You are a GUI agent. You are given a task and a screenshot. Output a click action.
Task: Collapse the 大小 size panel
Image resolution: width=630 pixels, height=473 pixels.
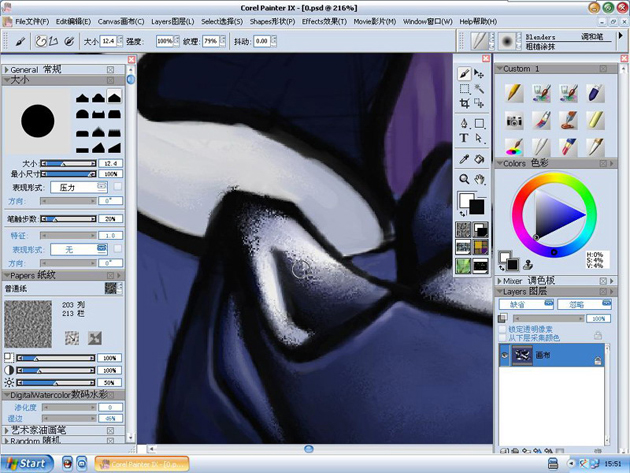pos(6,80)
